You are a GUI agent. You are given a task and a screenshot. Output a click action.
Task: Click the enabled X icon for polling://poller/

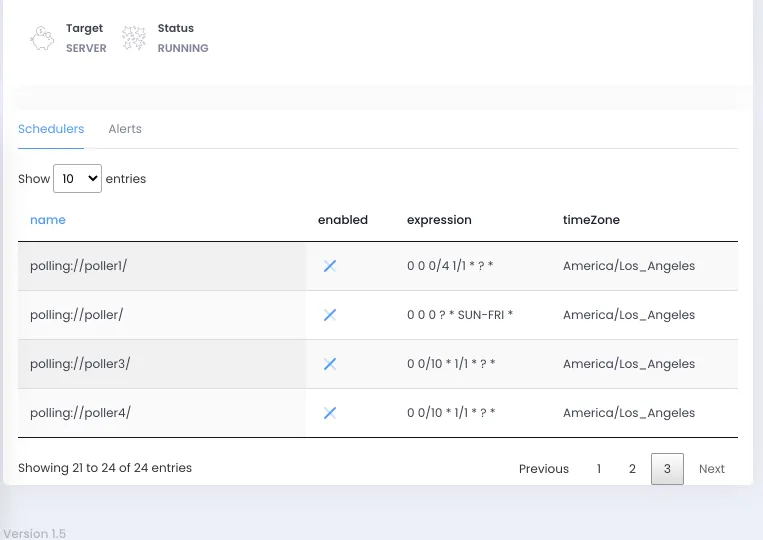coord(330,315)
